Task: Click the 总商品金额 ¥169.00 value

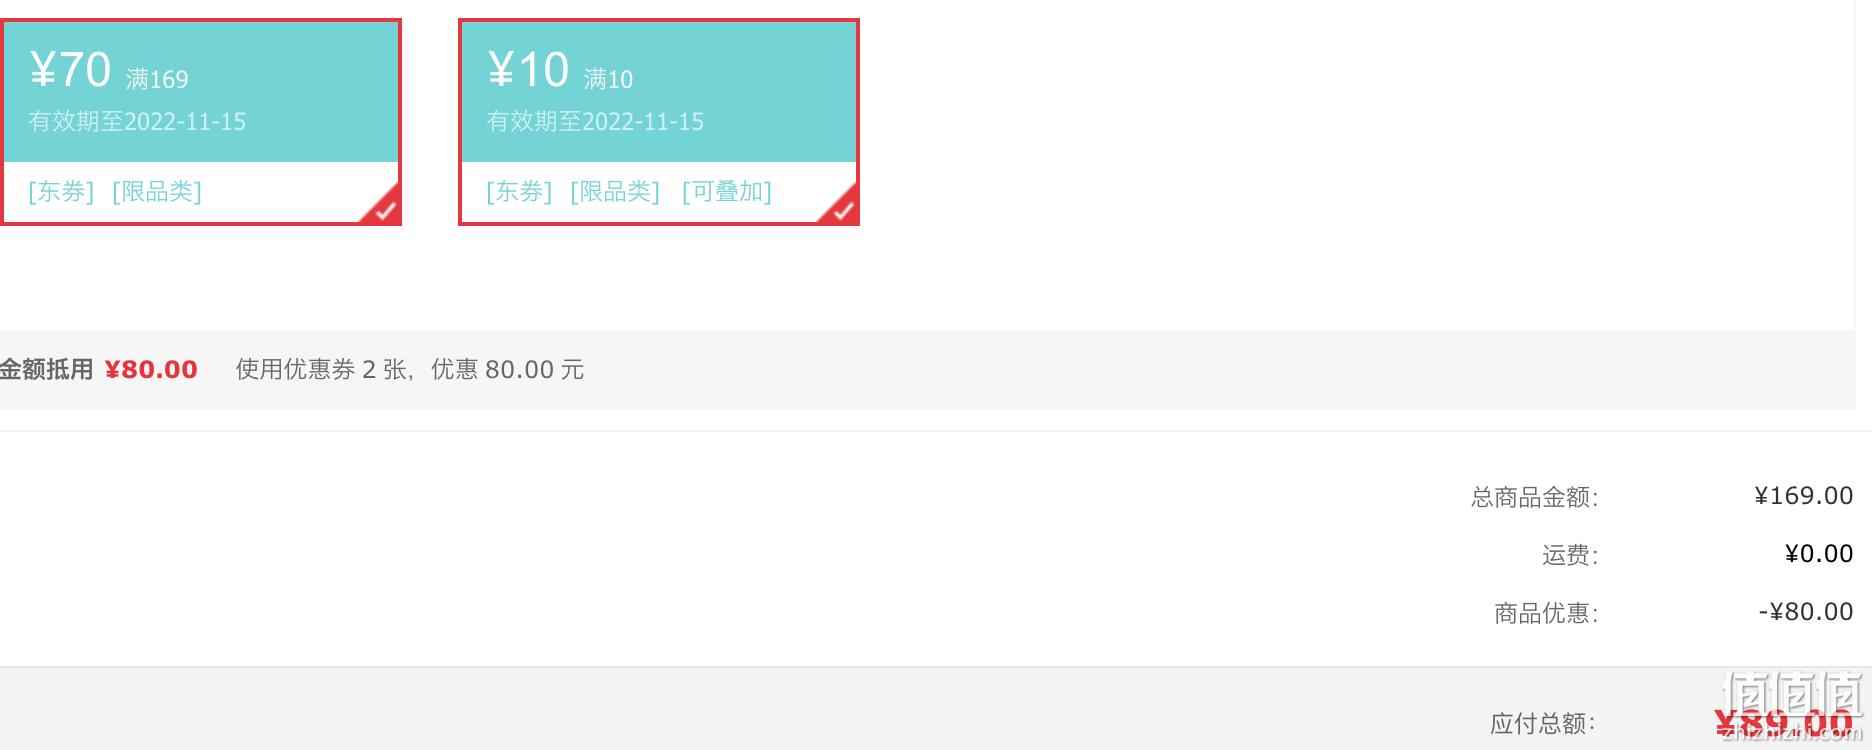Action: pos(1804,496)
